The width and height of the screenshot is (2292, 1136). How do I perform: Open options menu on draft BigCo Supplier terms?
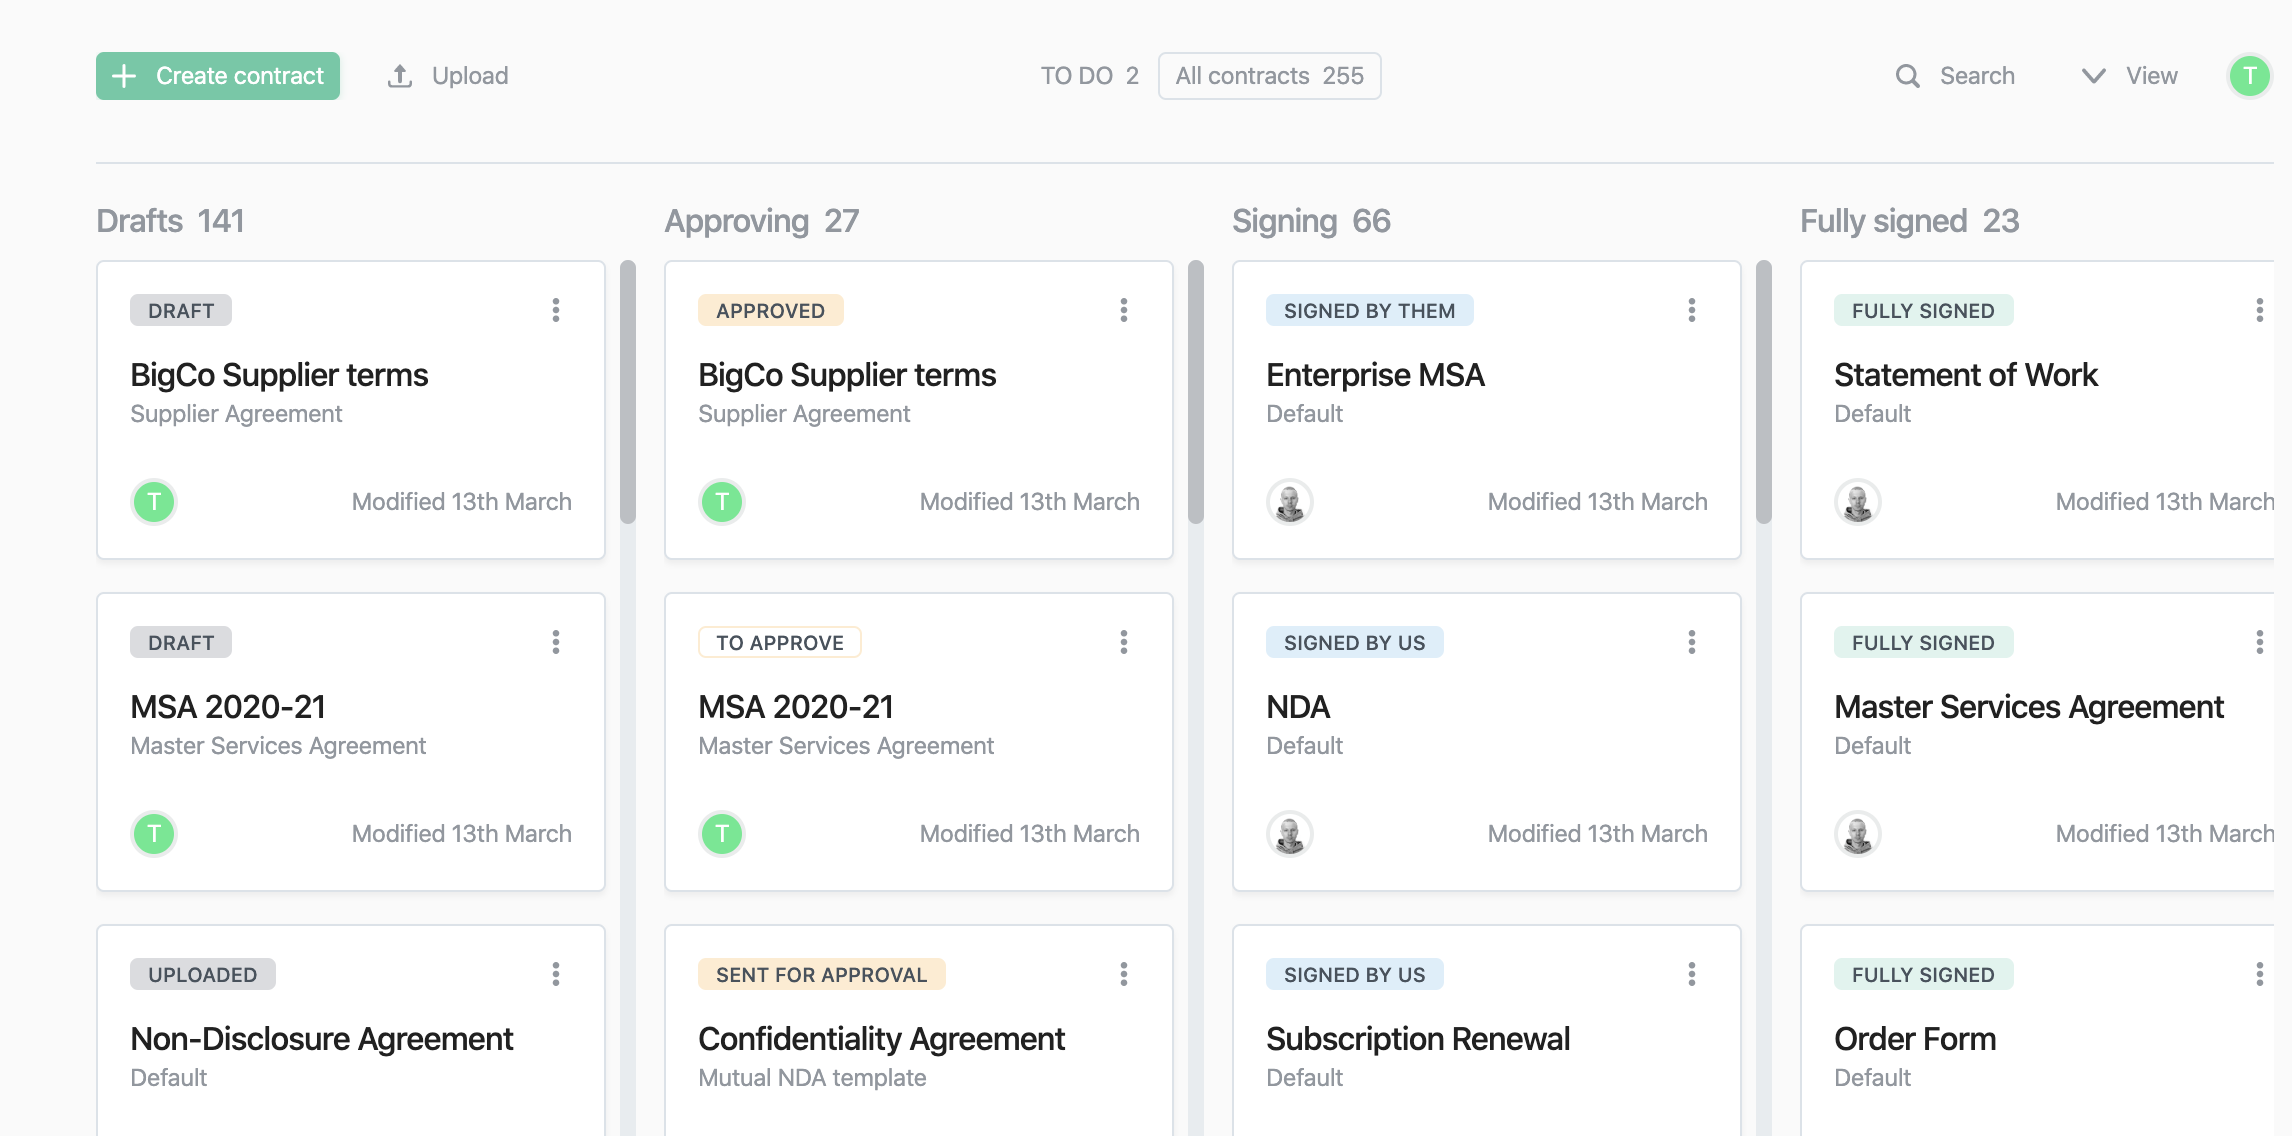tap(556, 310)
